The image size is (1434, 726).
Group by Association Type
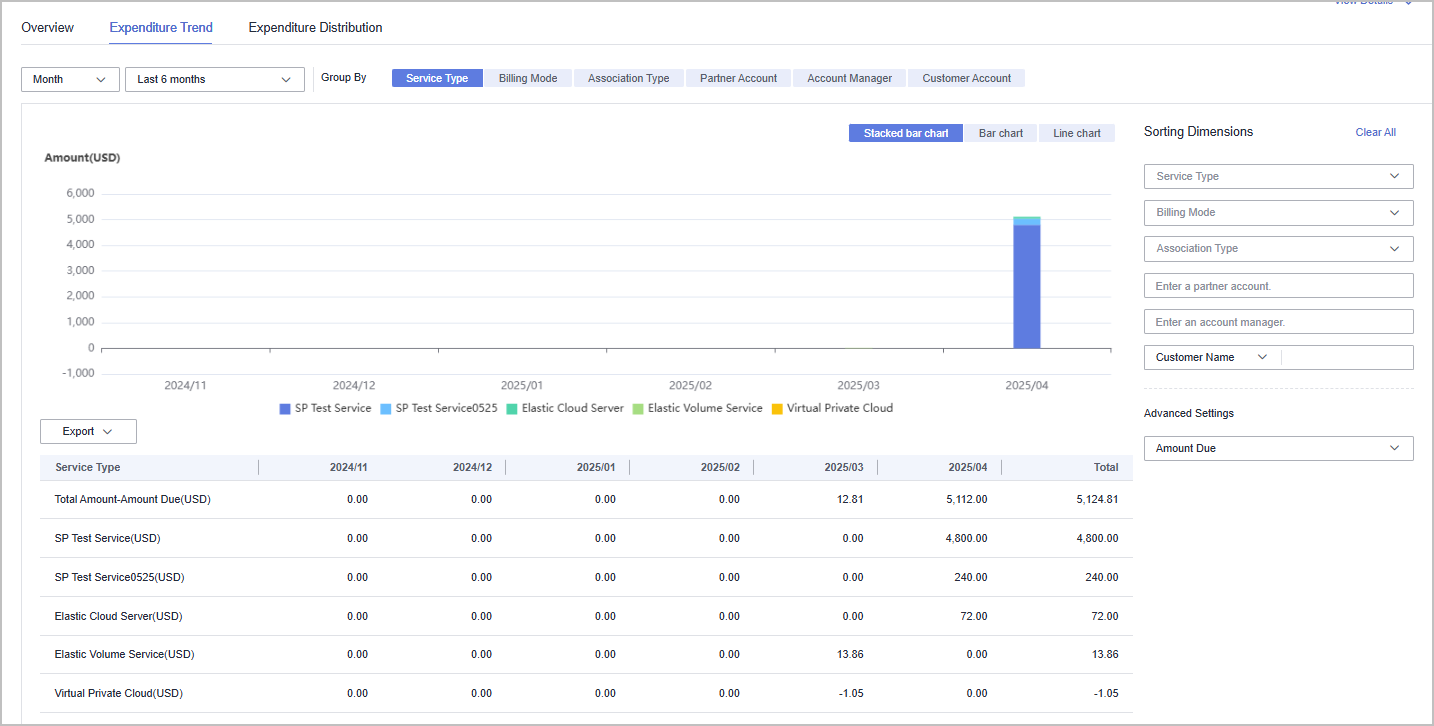pos(628,78)
